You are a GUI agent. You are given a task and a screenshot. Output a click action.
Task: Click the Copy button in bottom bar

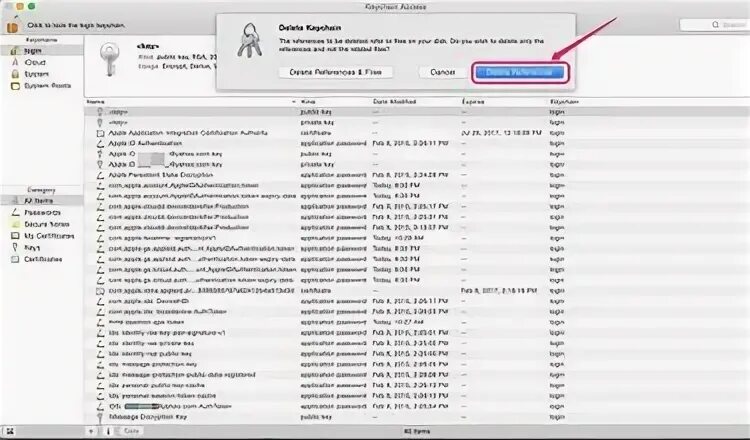131,431
